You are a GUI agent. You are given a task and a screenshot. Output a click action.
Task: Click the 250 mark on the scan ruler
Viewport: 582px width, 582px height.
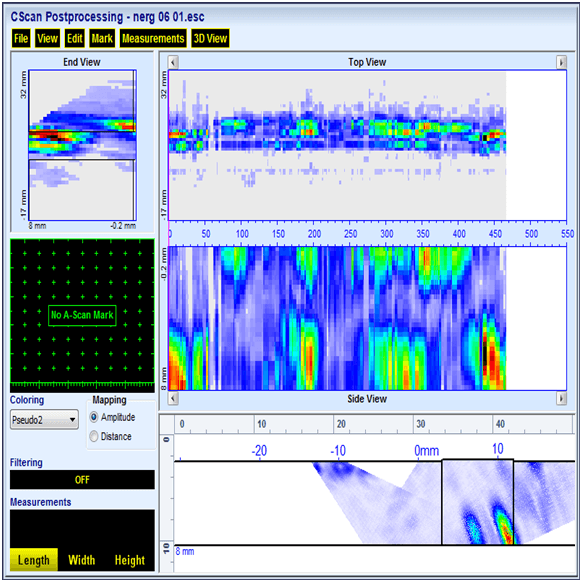(350, 233)
